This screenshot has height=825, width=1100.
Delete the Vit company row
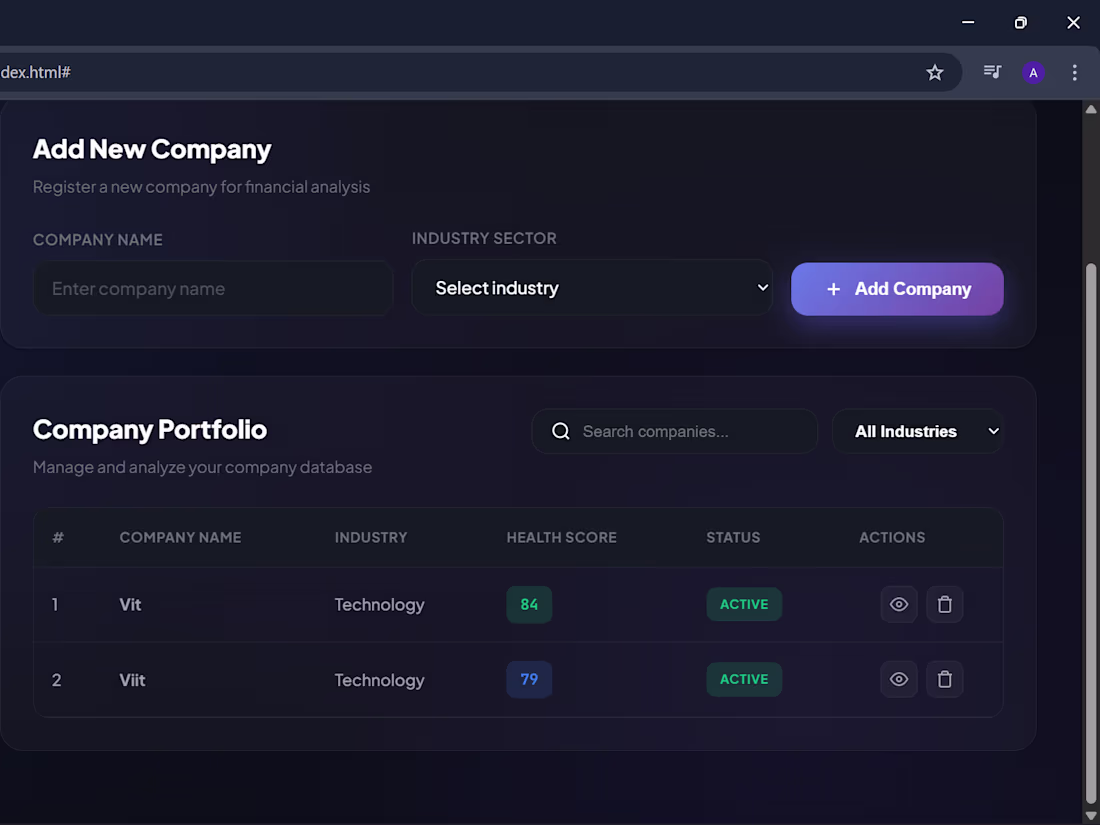coord(944,605)
